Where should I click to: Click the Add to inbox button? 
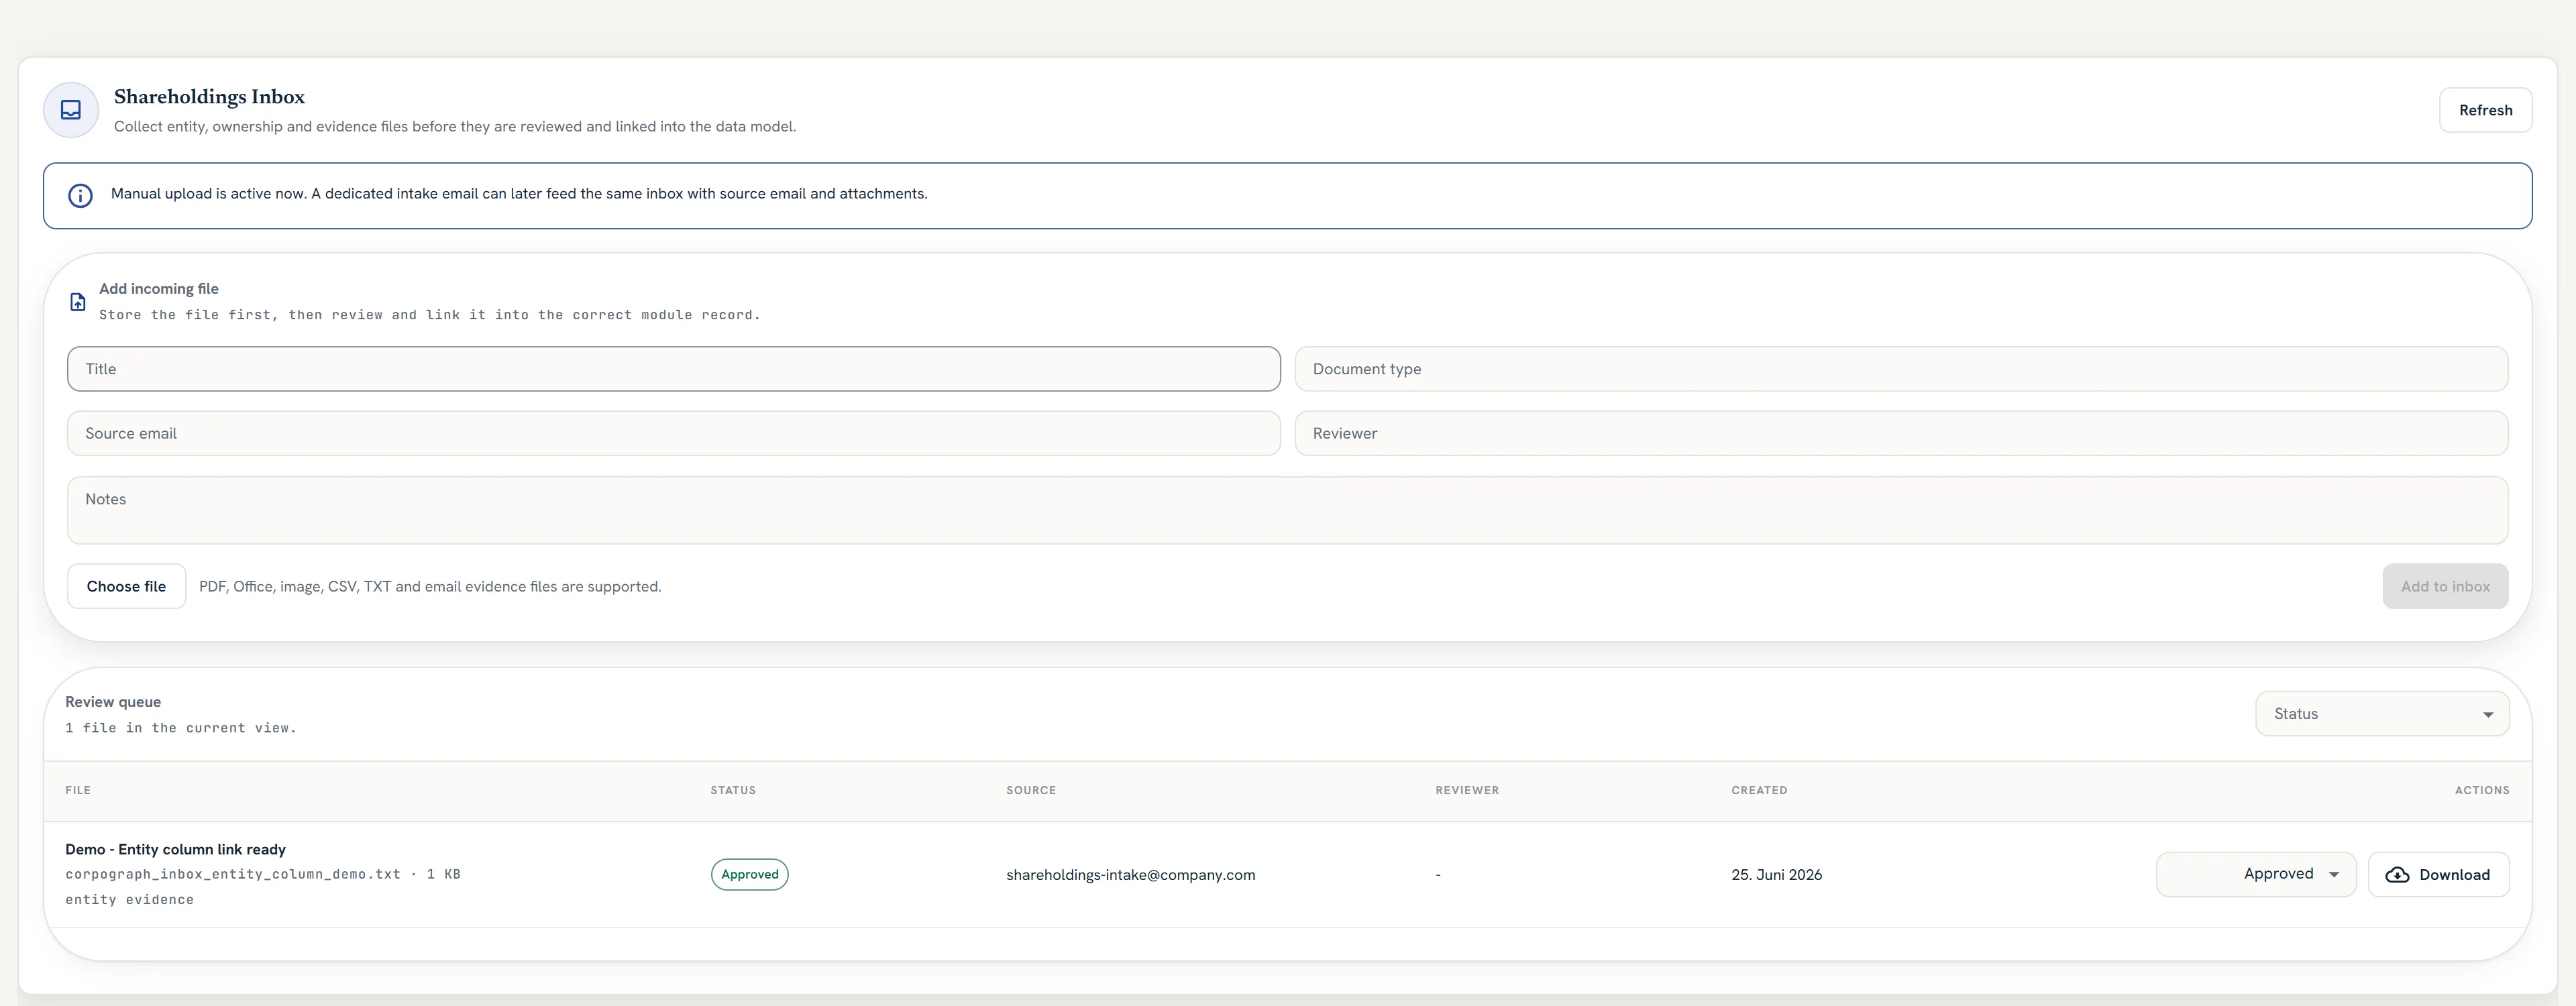pyautogui.click(x=2445, y=586)
